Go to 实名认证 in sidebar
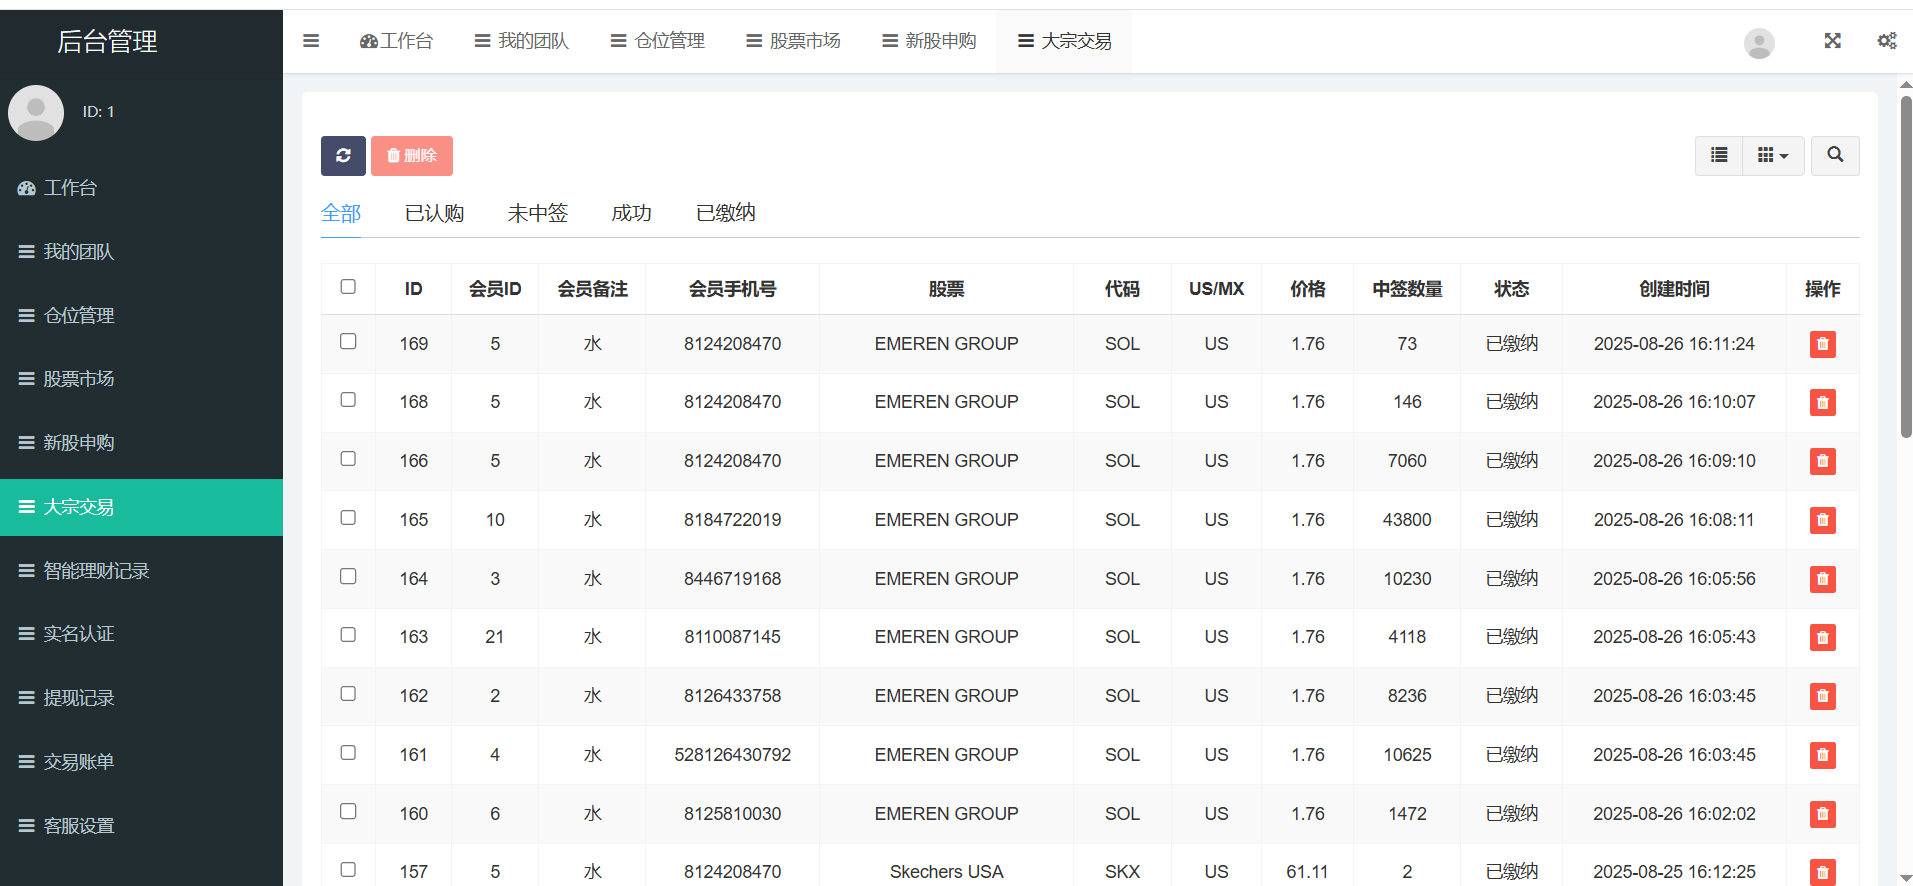The image size is (1913, 886). pyautogui.click(x=78, y=634)
